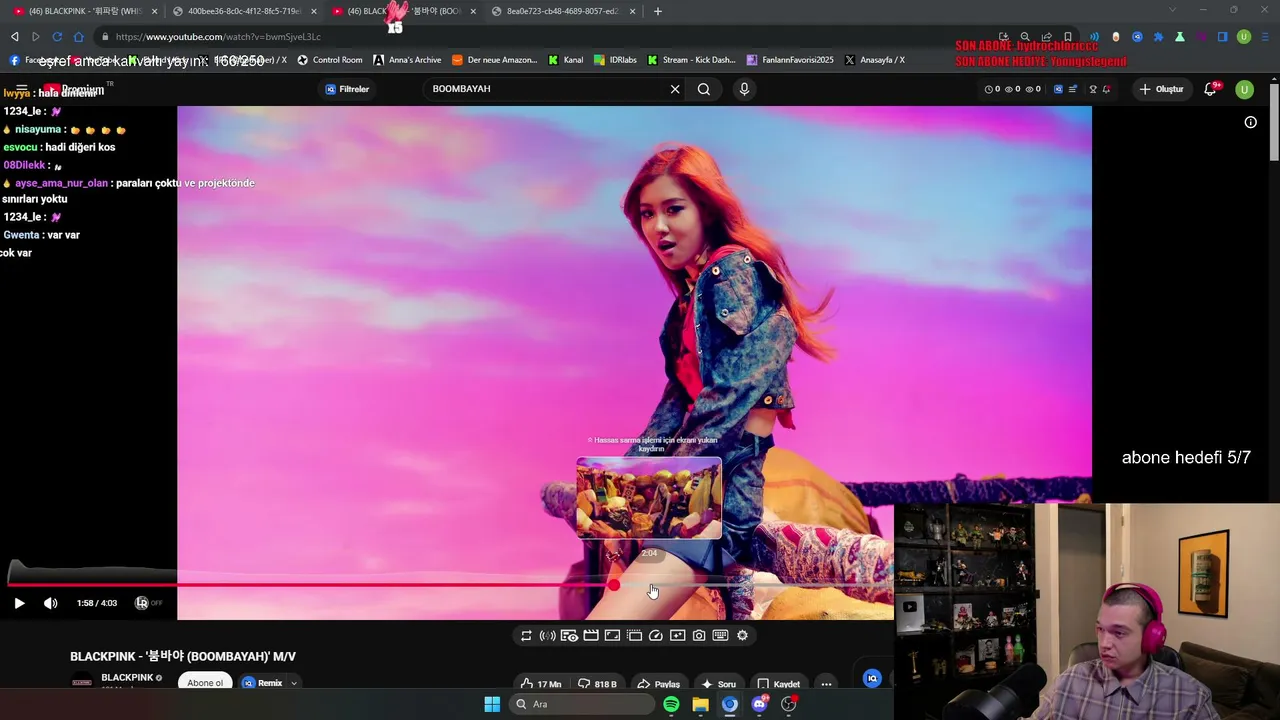
Task: Click the sound boost icon in the player toolbar
Action: (547, 635)
